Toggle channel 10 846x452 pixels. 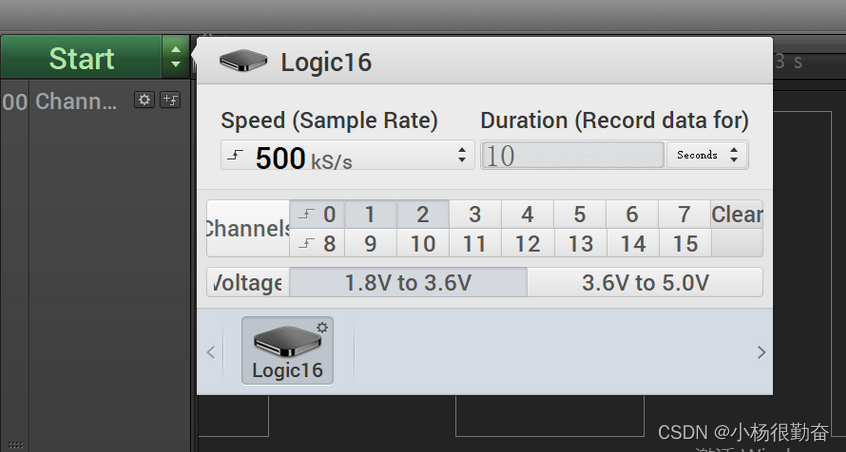pos(422,243)
